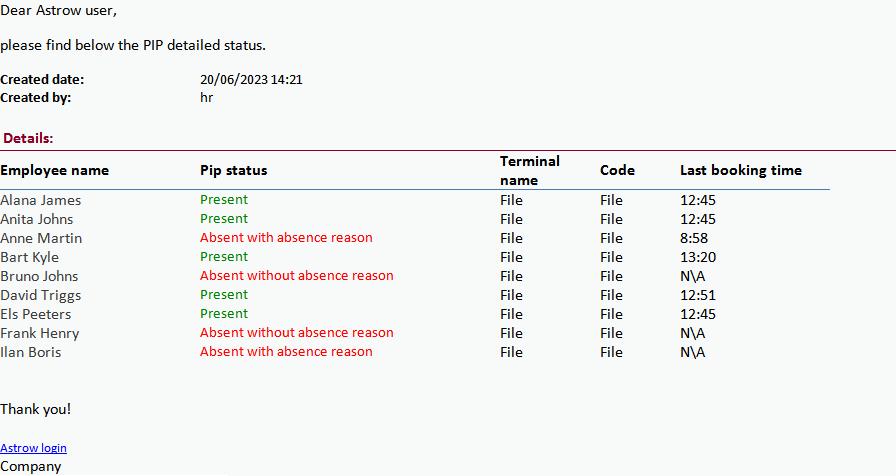Click the 12:51 booking time

[697, 295]
